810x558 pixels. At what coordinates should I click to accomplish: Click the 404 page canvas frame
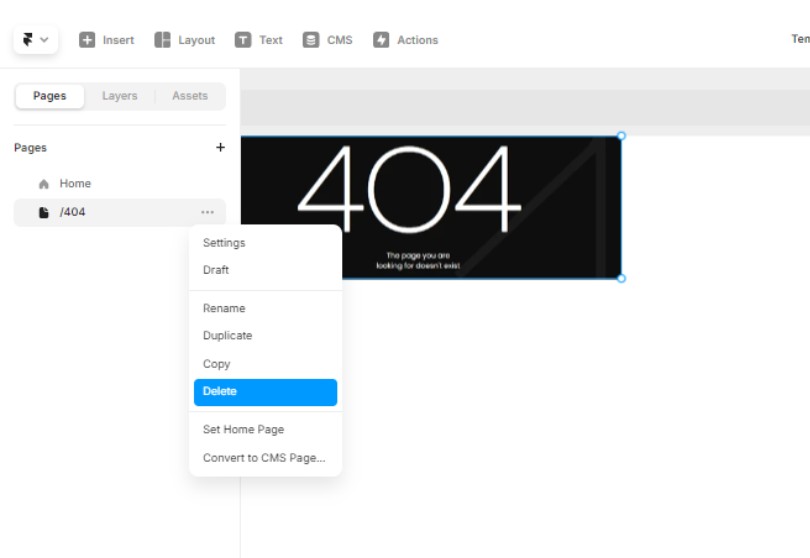point(430,207)
